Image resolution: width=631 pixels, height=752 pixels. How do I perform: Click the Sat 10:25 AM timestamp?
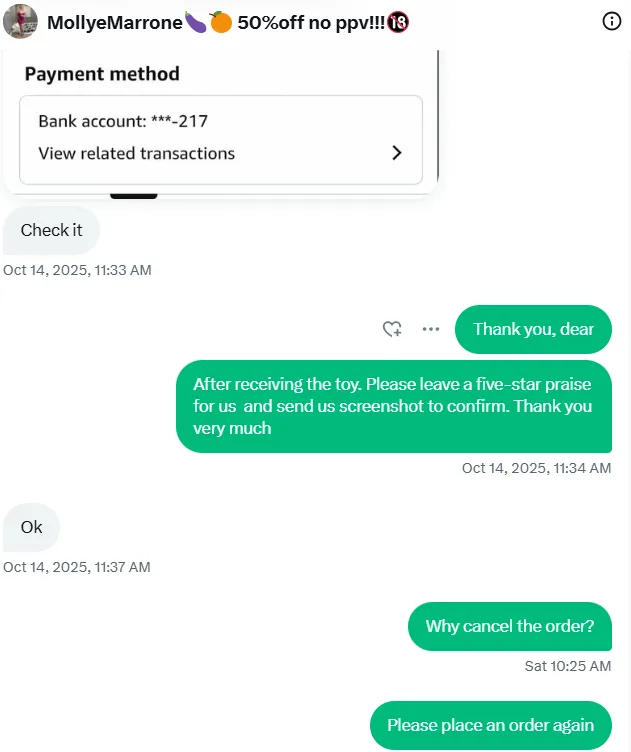point(567,666)
